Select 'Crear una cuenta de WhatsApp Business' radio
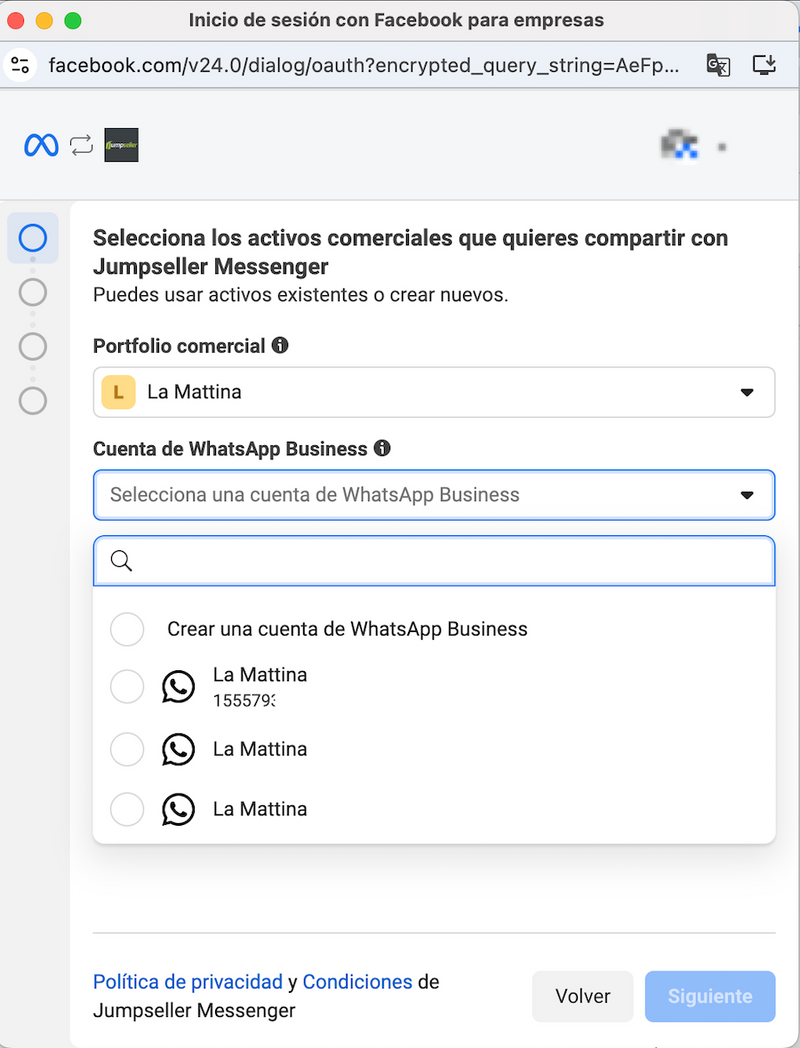This screenshot has width=800, height=1048. pos(127,629)
